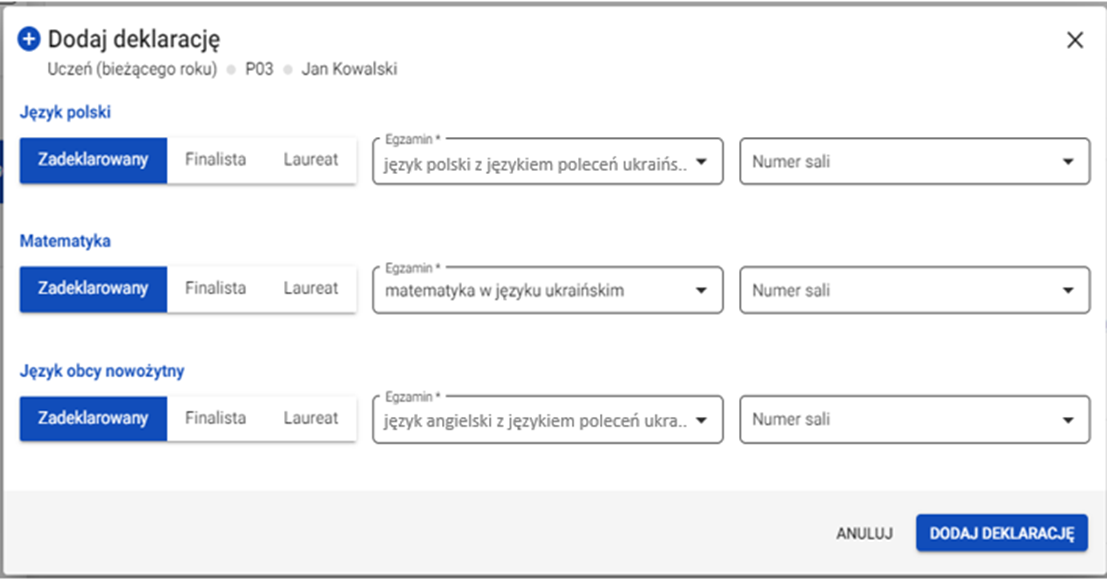Open Numer sali dropdown for Język polski
Image resolution: width=1107 pixels, height=580 pixels.
[914, 162]
